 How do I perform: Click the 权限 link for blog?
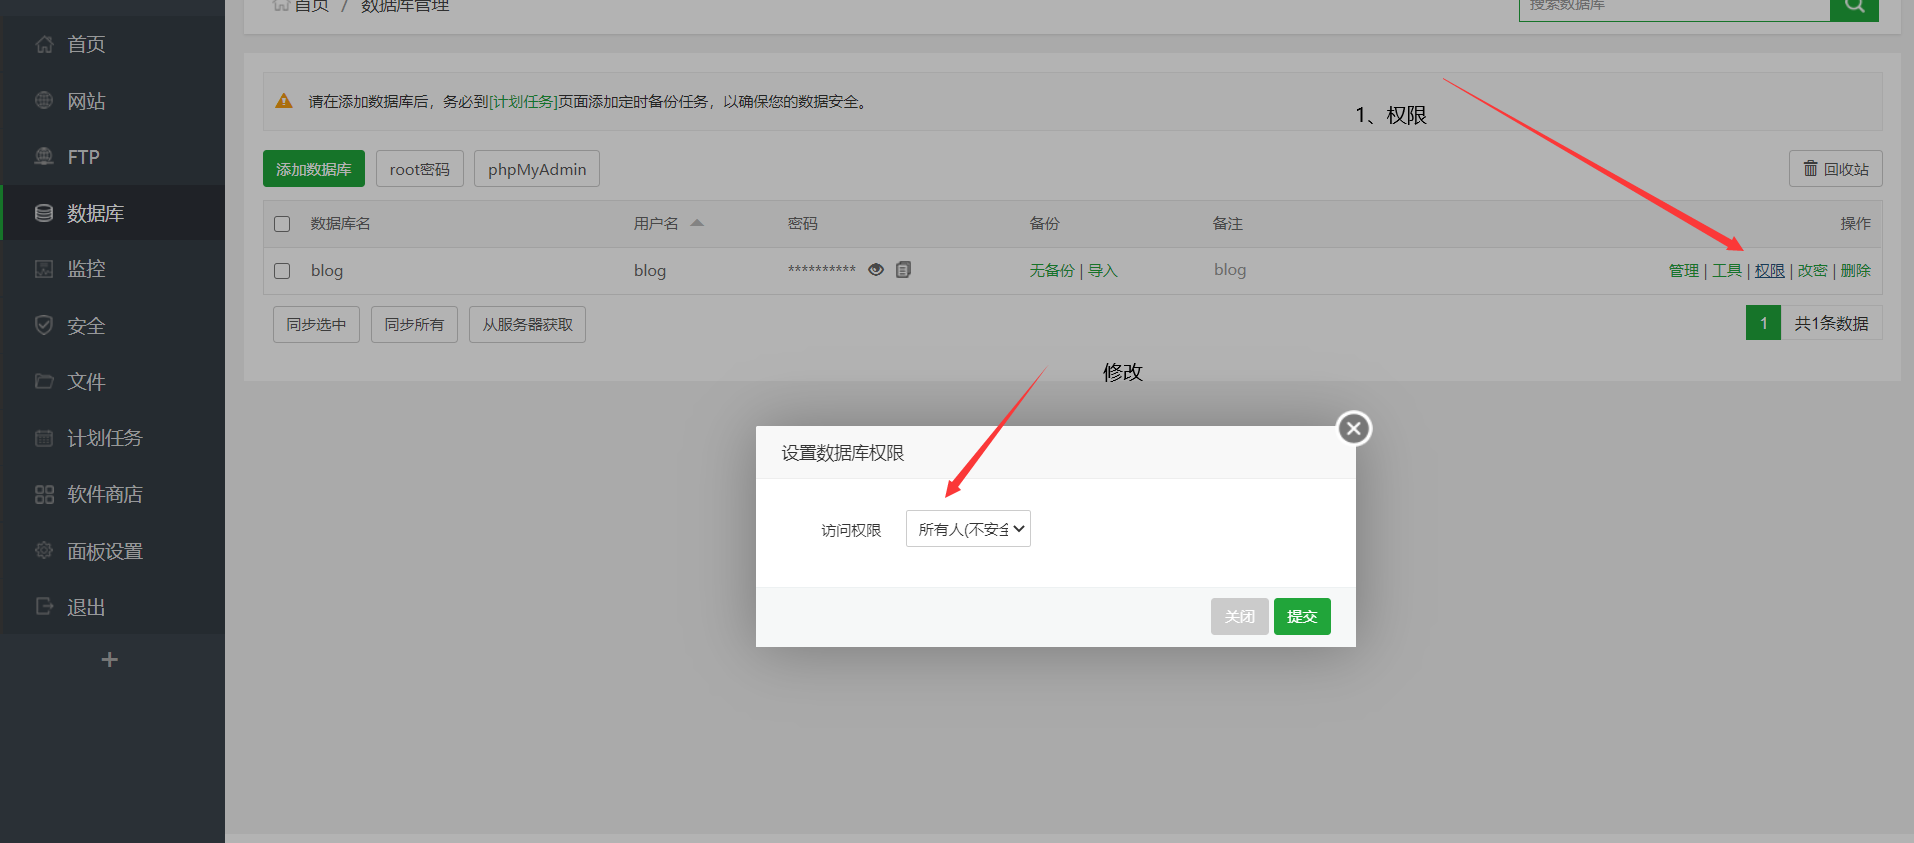coord(1770,271)
